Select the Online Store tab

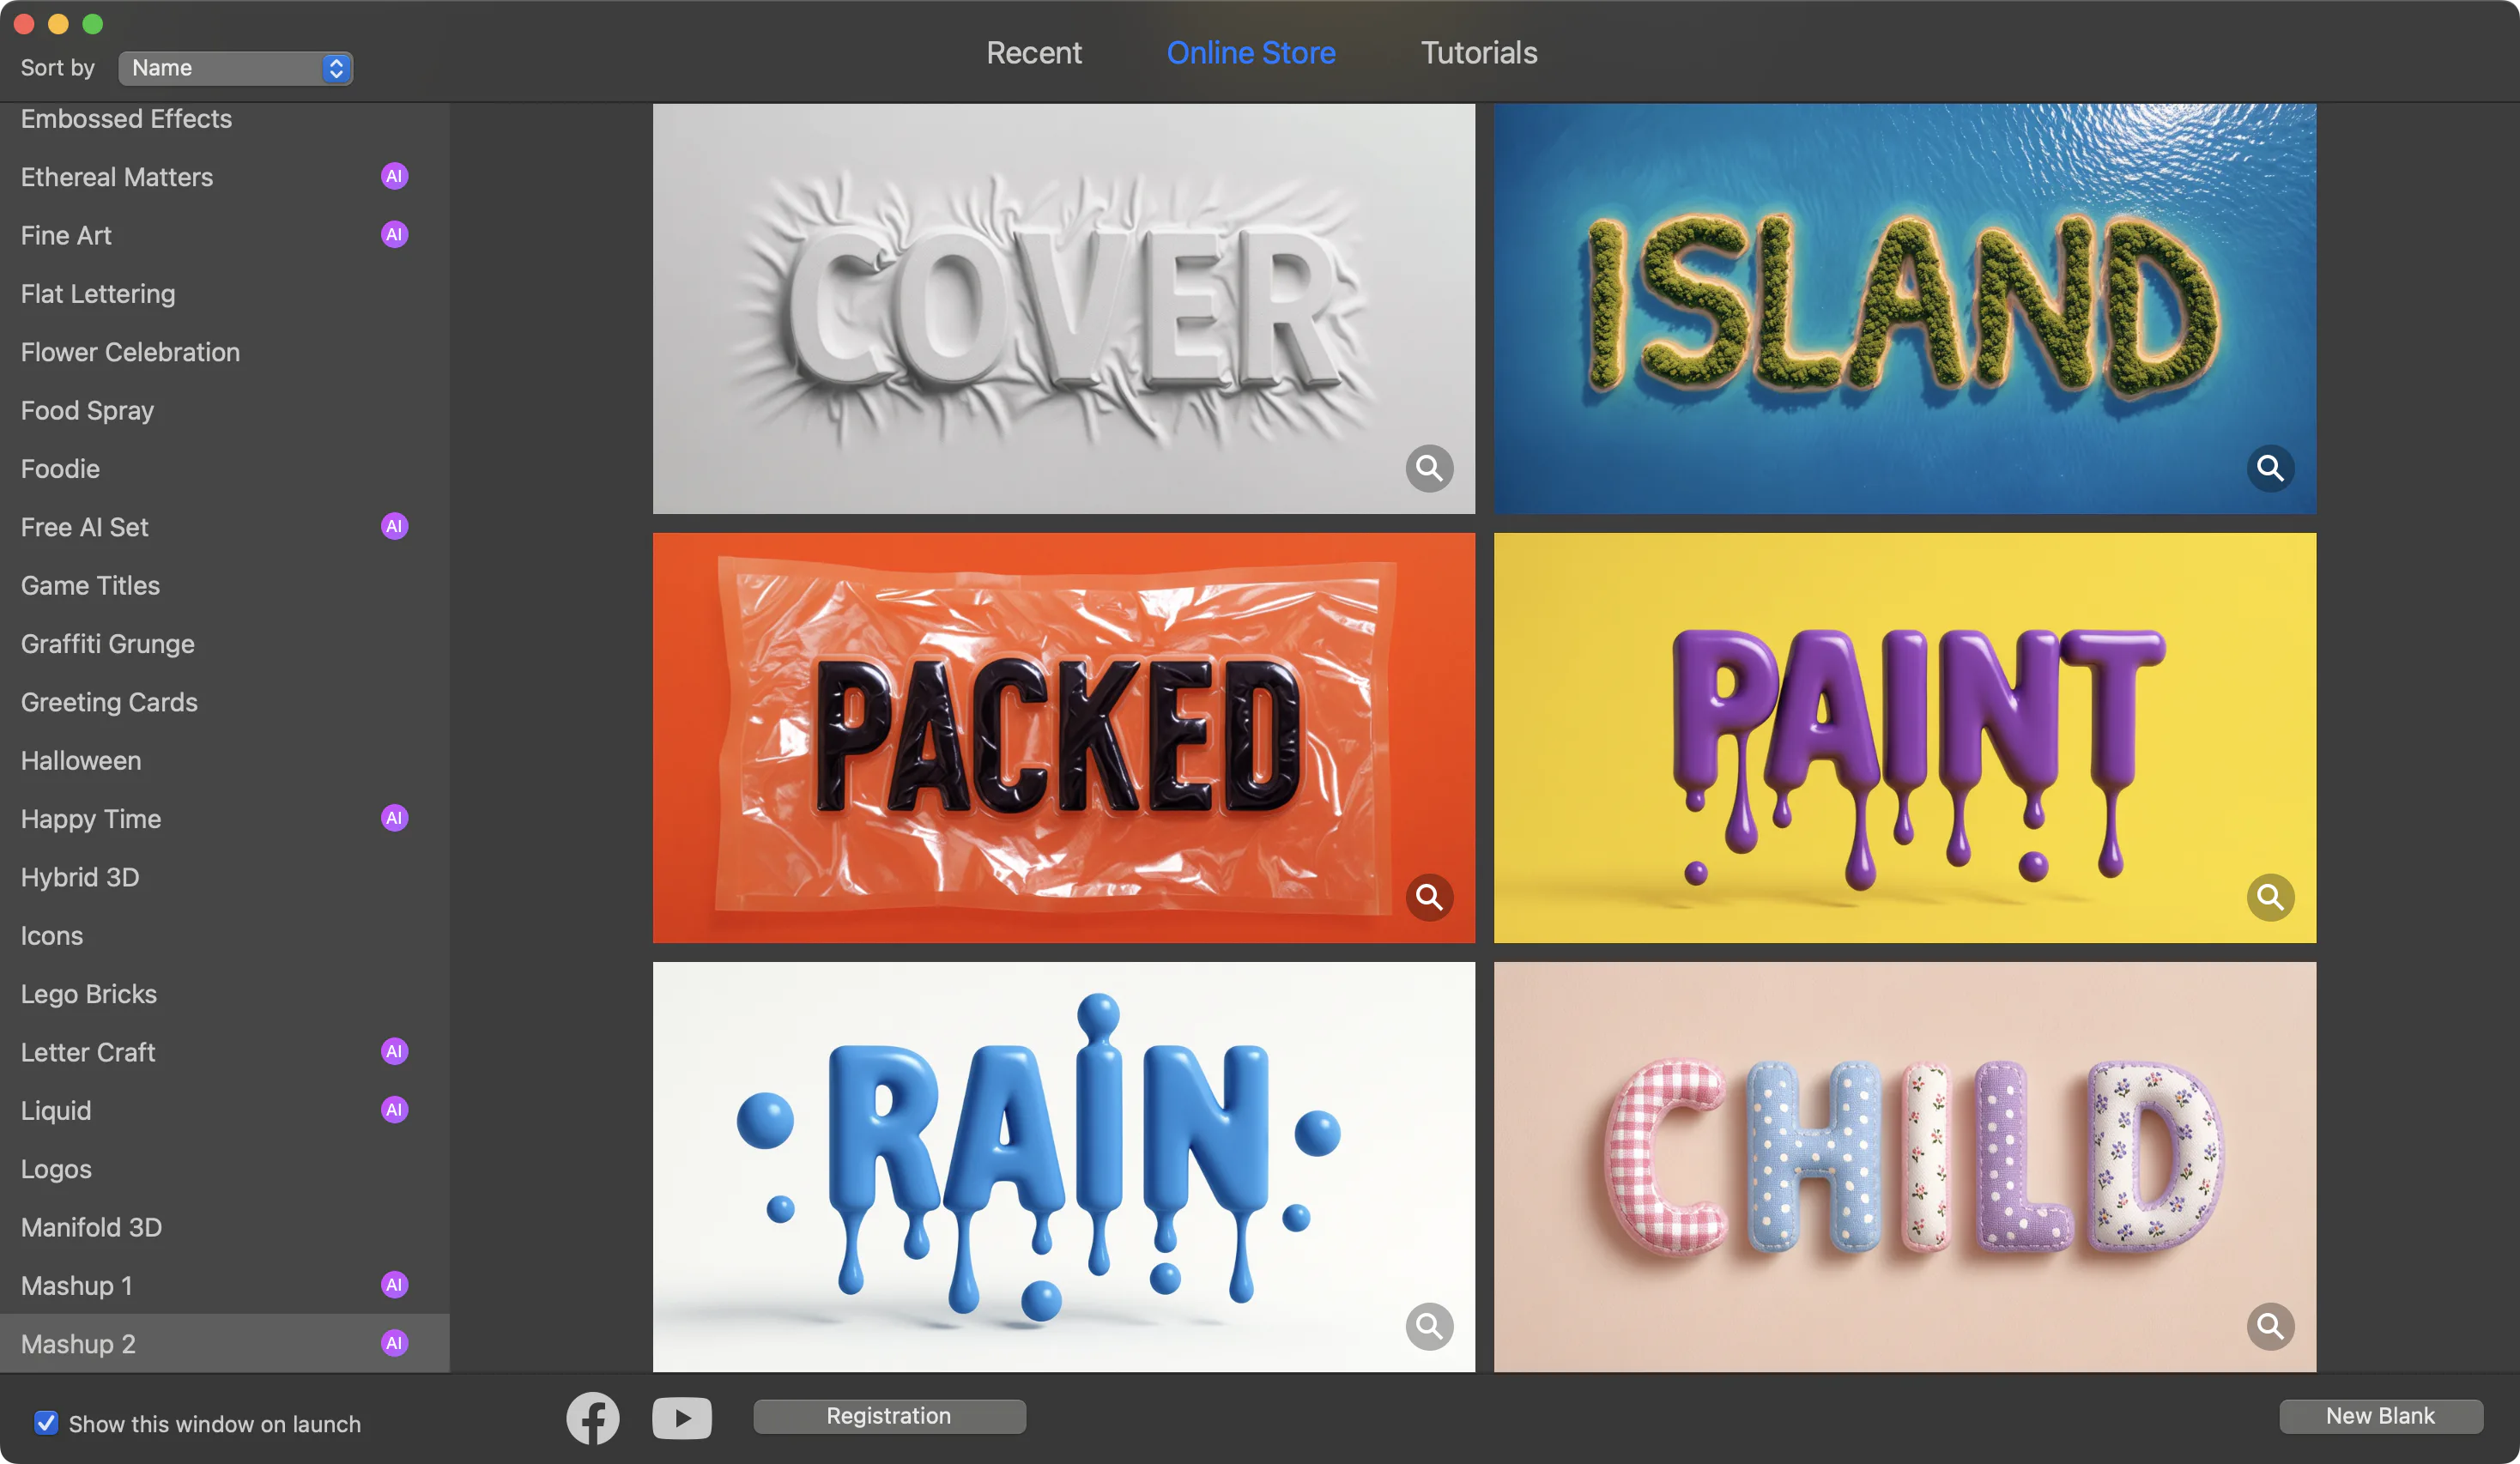coord(1250,53)
